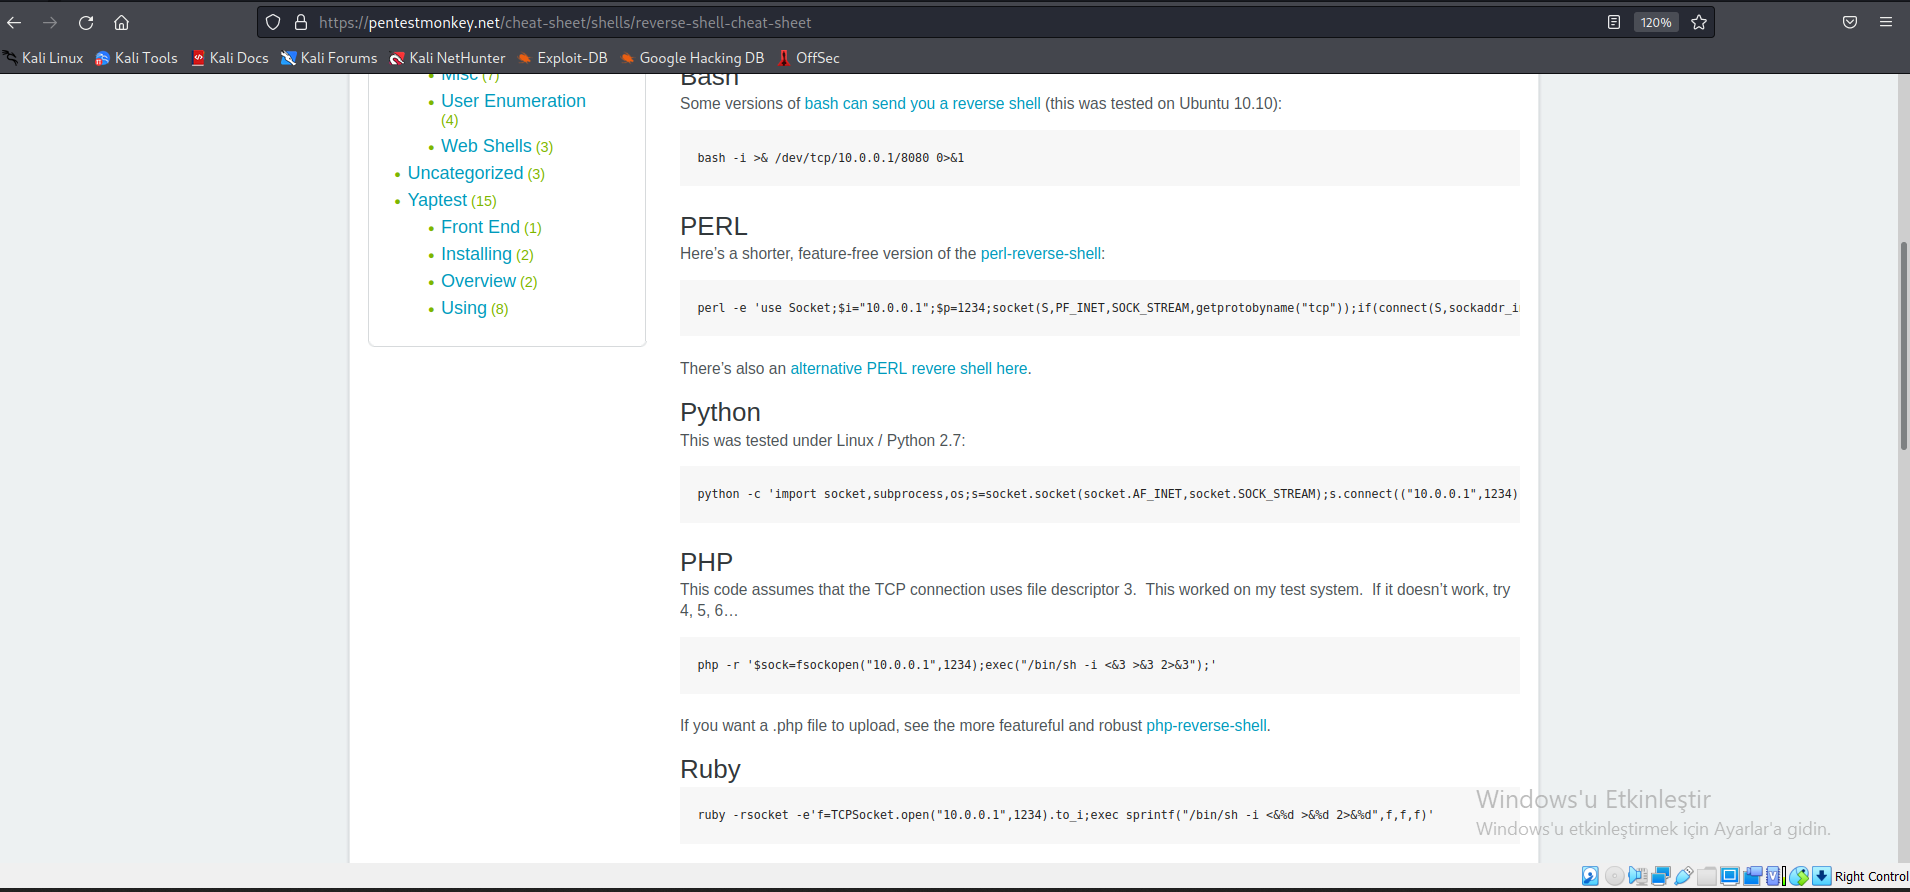Open the Kali Linux bookmark
Viewport: 1910px width, 892px height.
43,58
